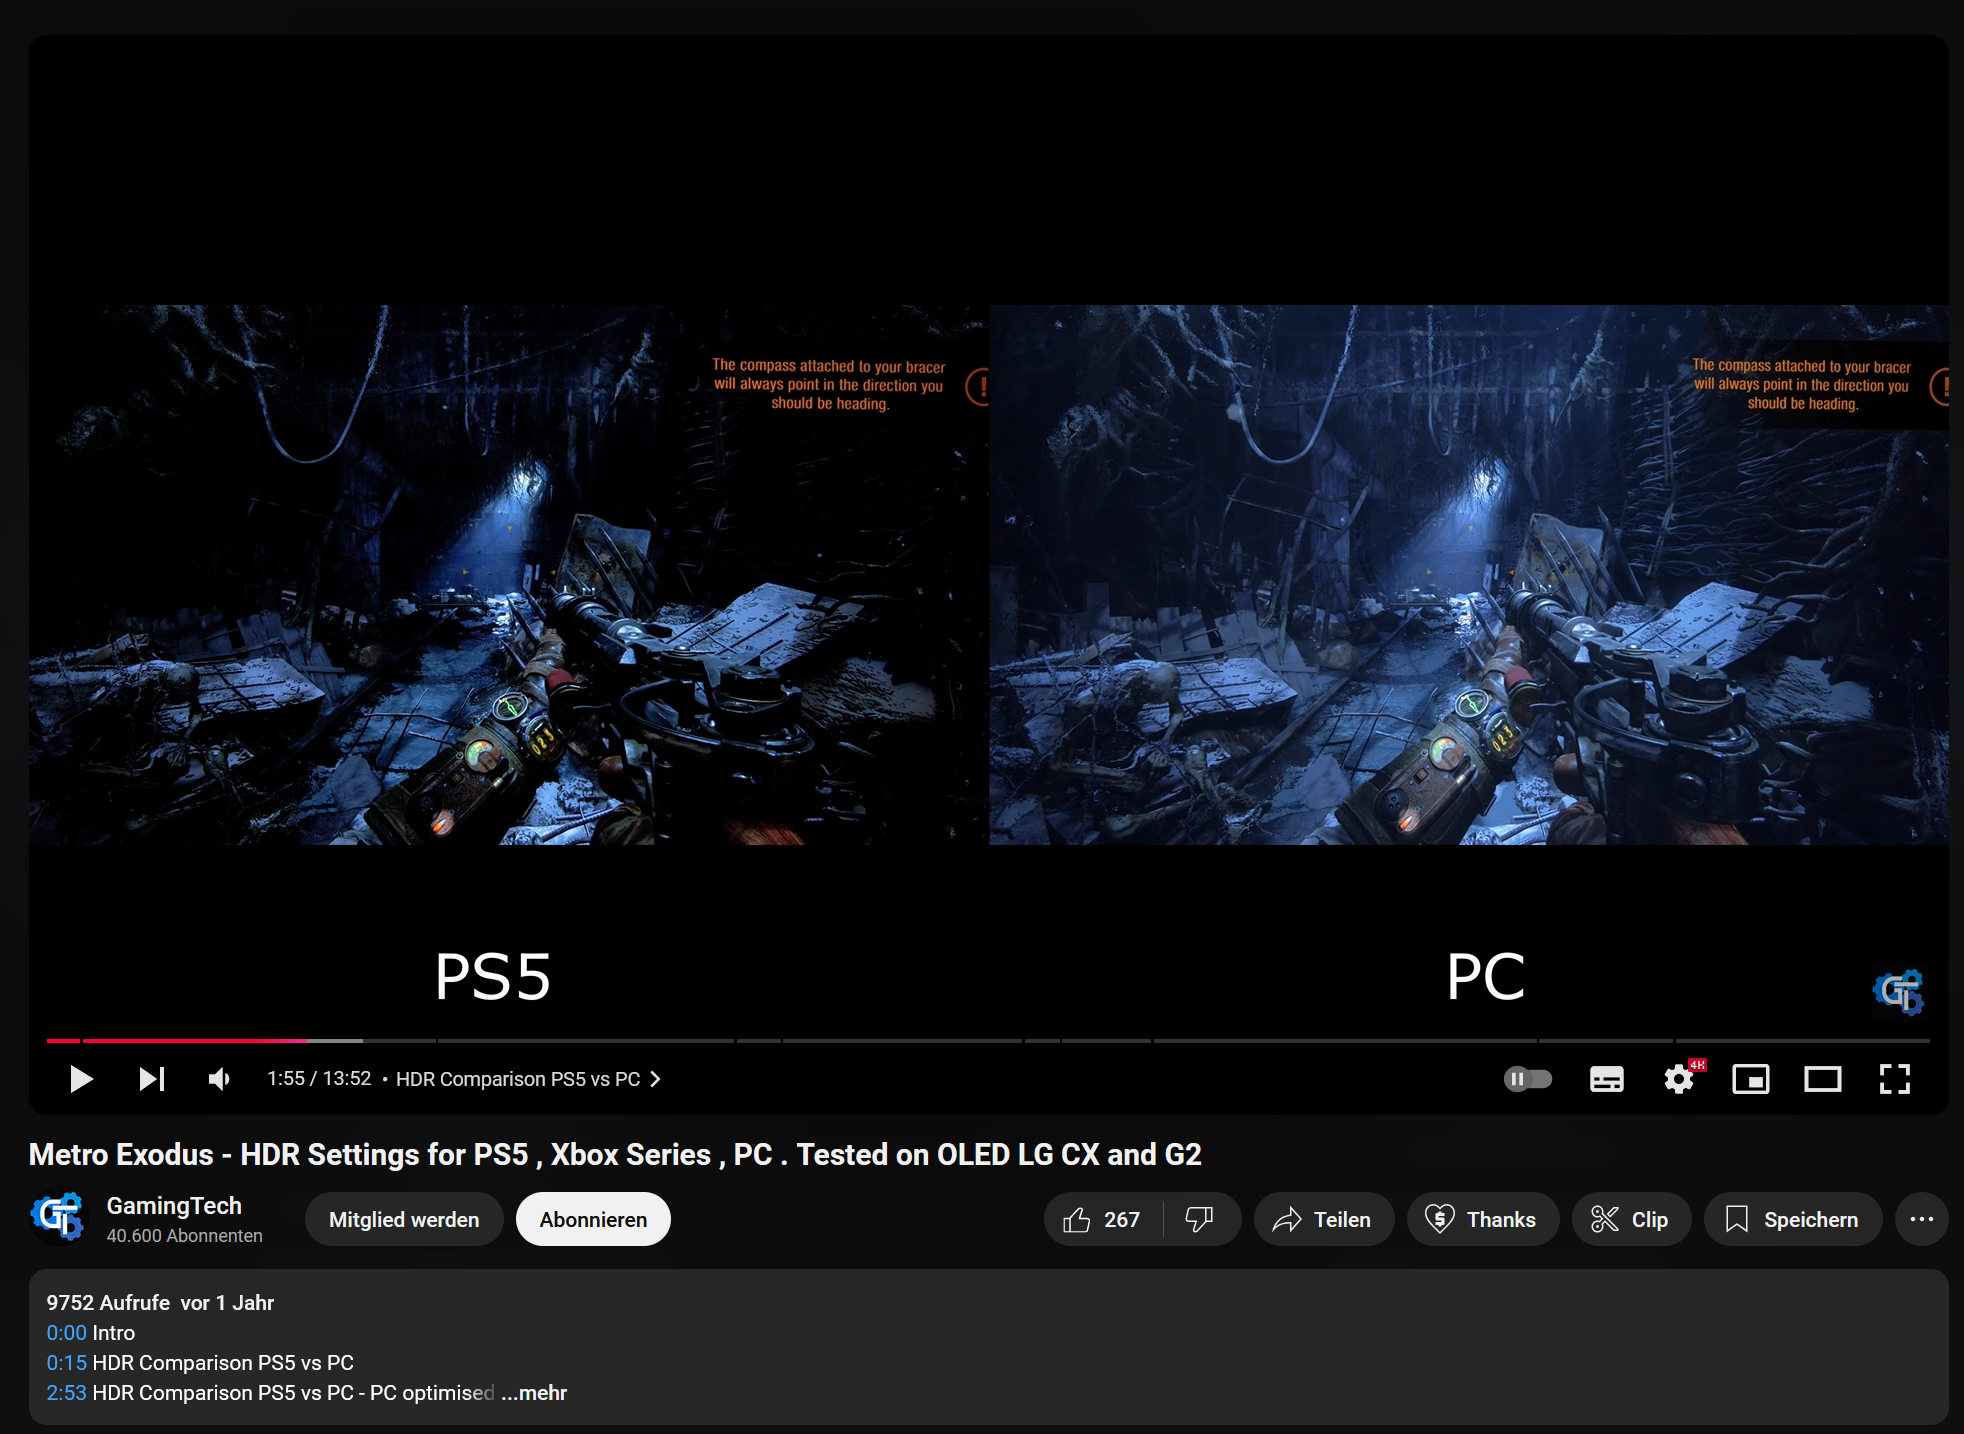Mute the video volume
The image size is (1964, 1434).
click(x=219, y=1079)
